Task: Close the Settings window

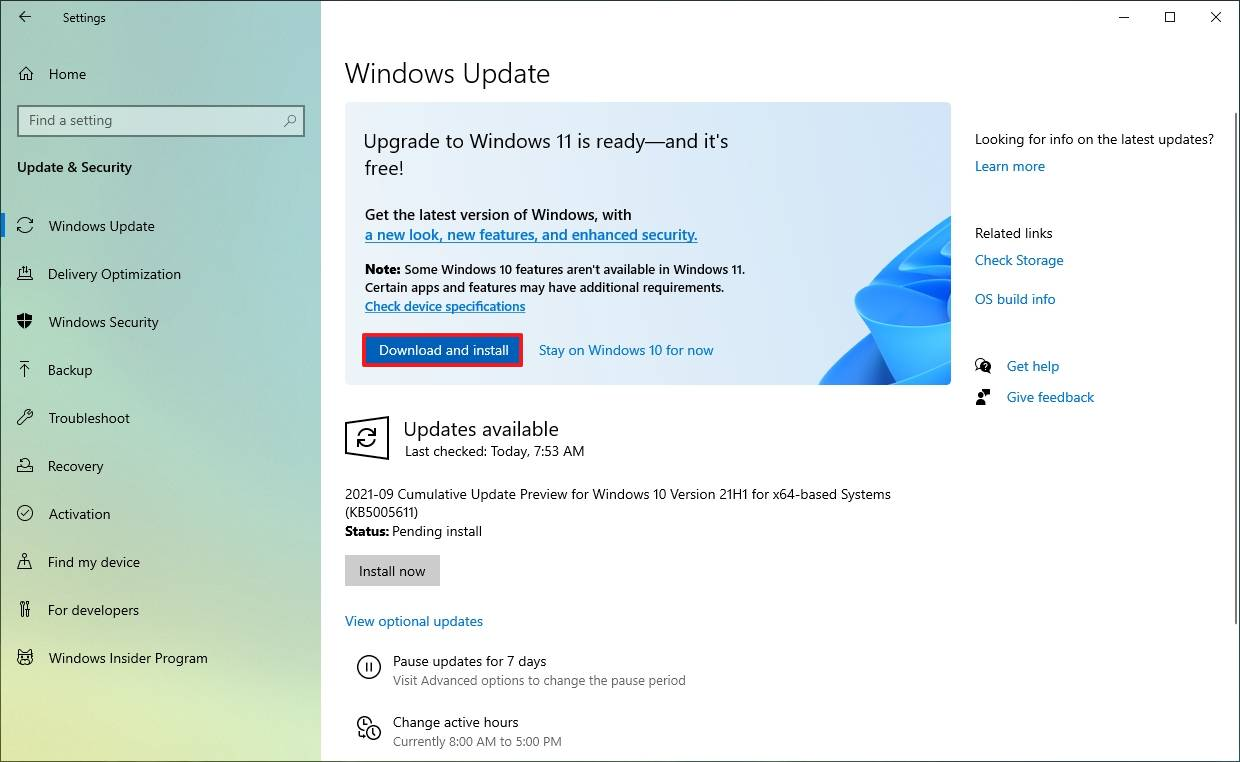Action: (1216, 17)
